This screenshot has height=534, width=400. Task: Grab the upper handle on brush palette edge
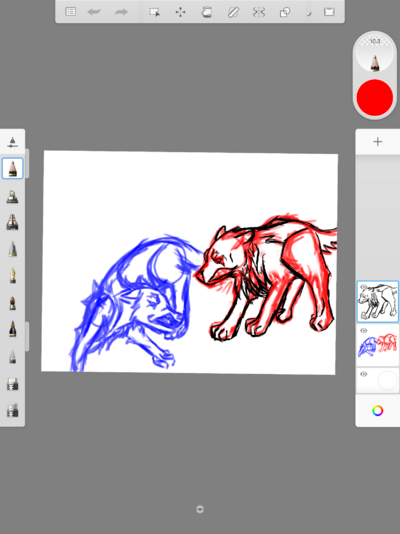point(27,163)
